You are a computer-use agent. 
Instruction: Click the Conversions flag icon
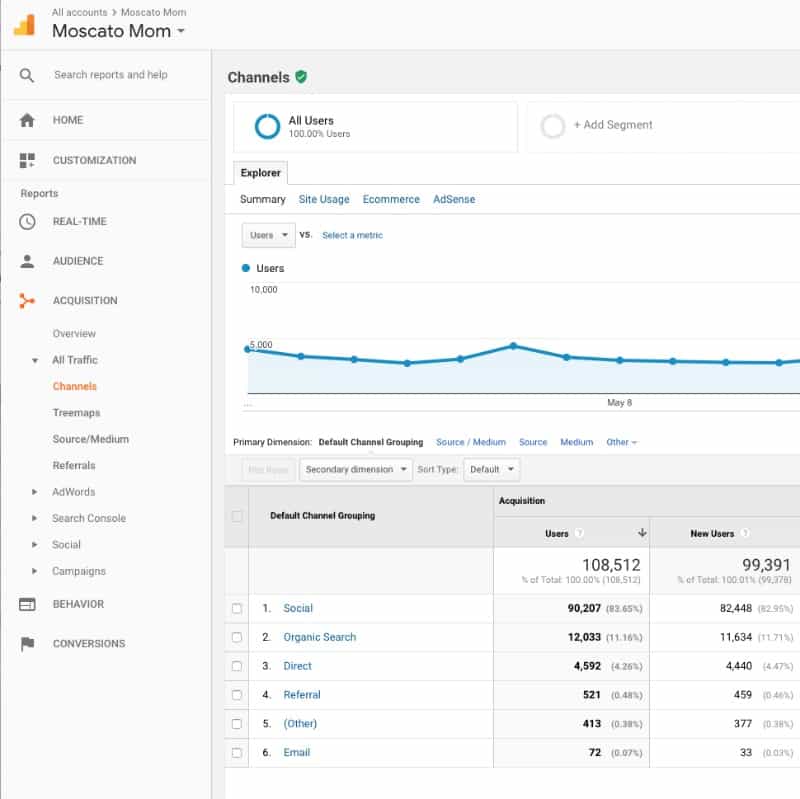(x=27, y=644)
